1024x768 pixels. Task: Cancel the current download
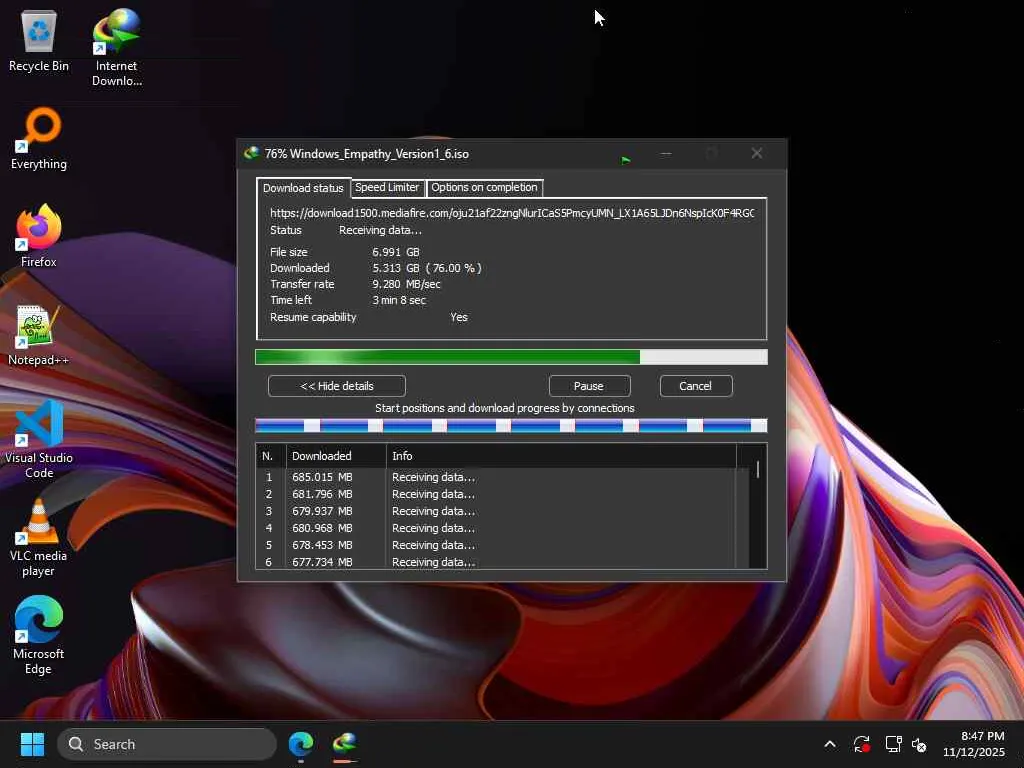[x=695, y=386]
